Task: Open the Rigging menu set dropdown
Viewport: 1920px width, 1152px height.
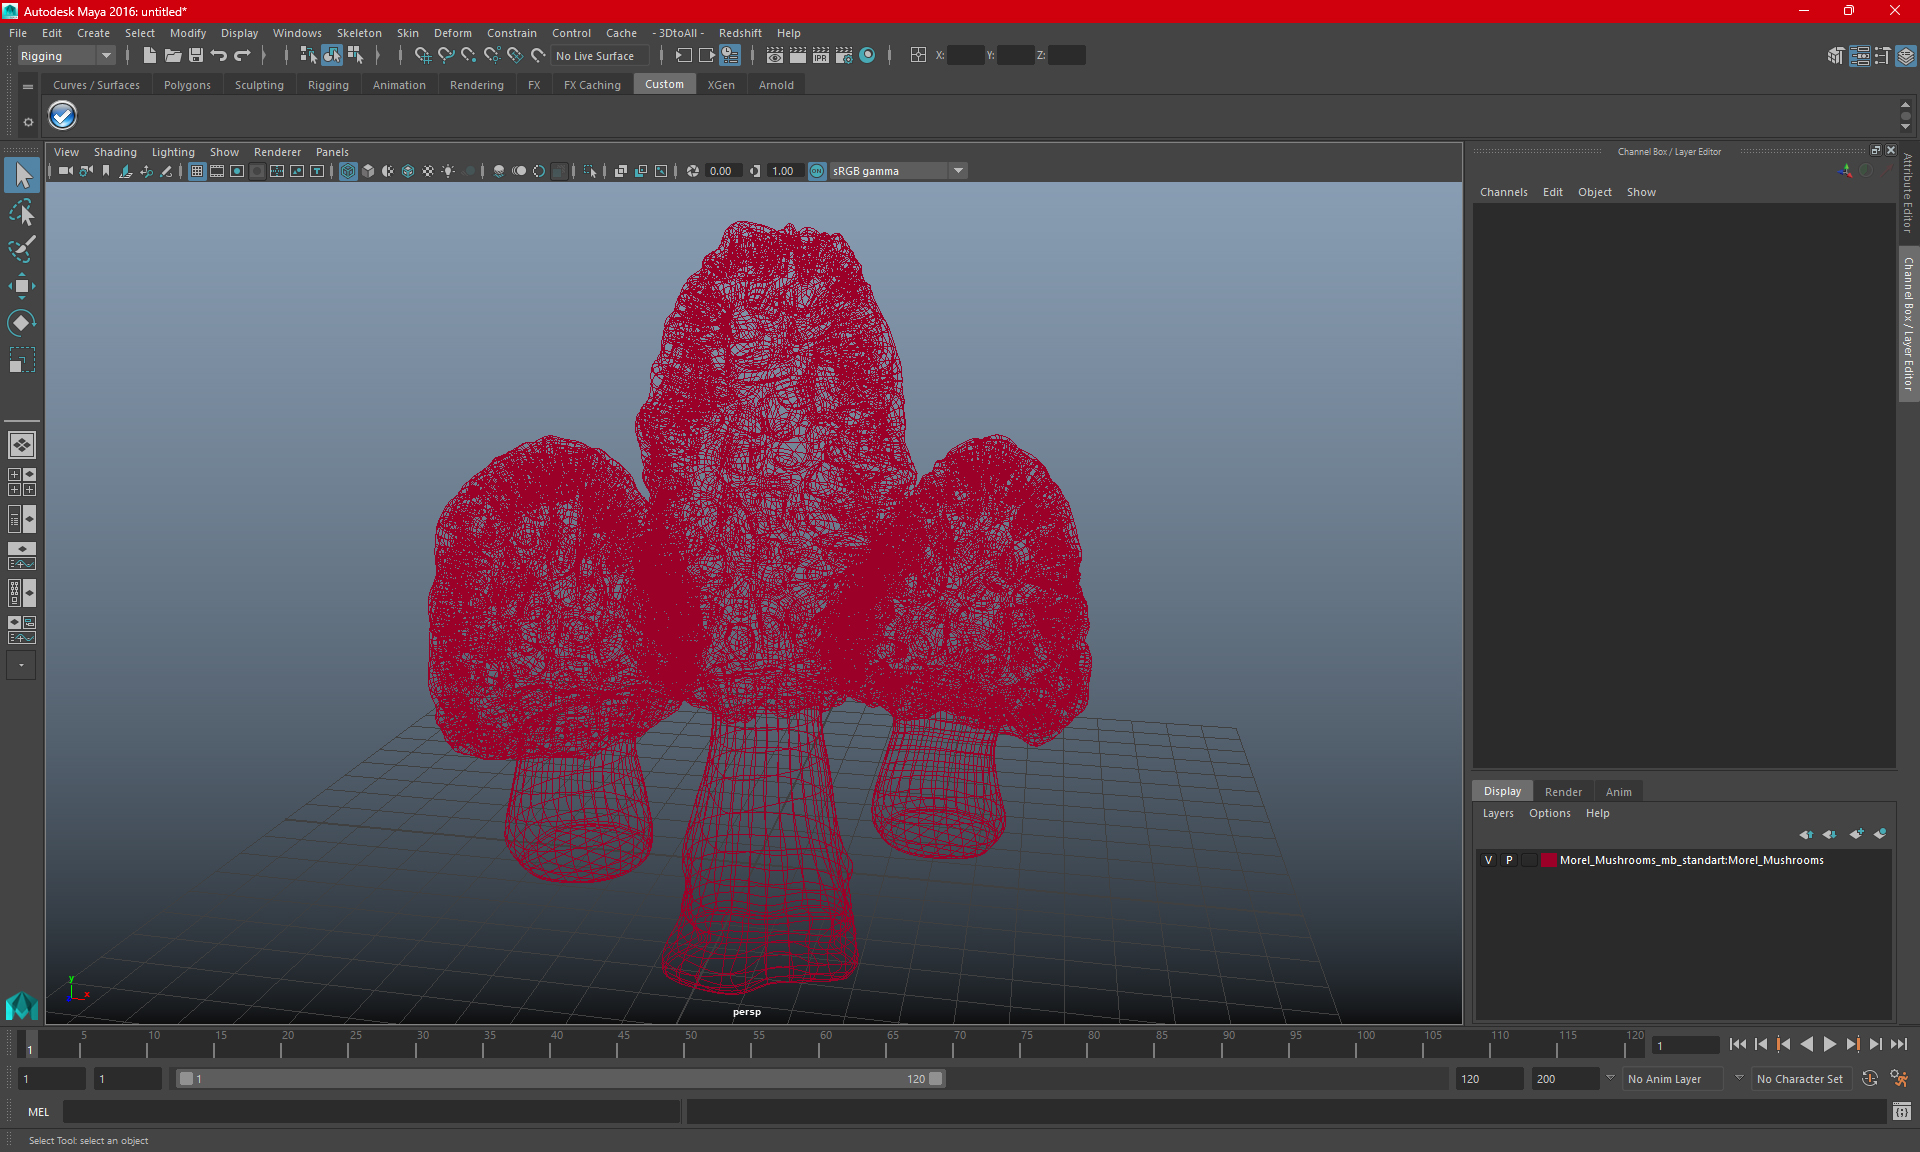Action: [x=65, y=56]
